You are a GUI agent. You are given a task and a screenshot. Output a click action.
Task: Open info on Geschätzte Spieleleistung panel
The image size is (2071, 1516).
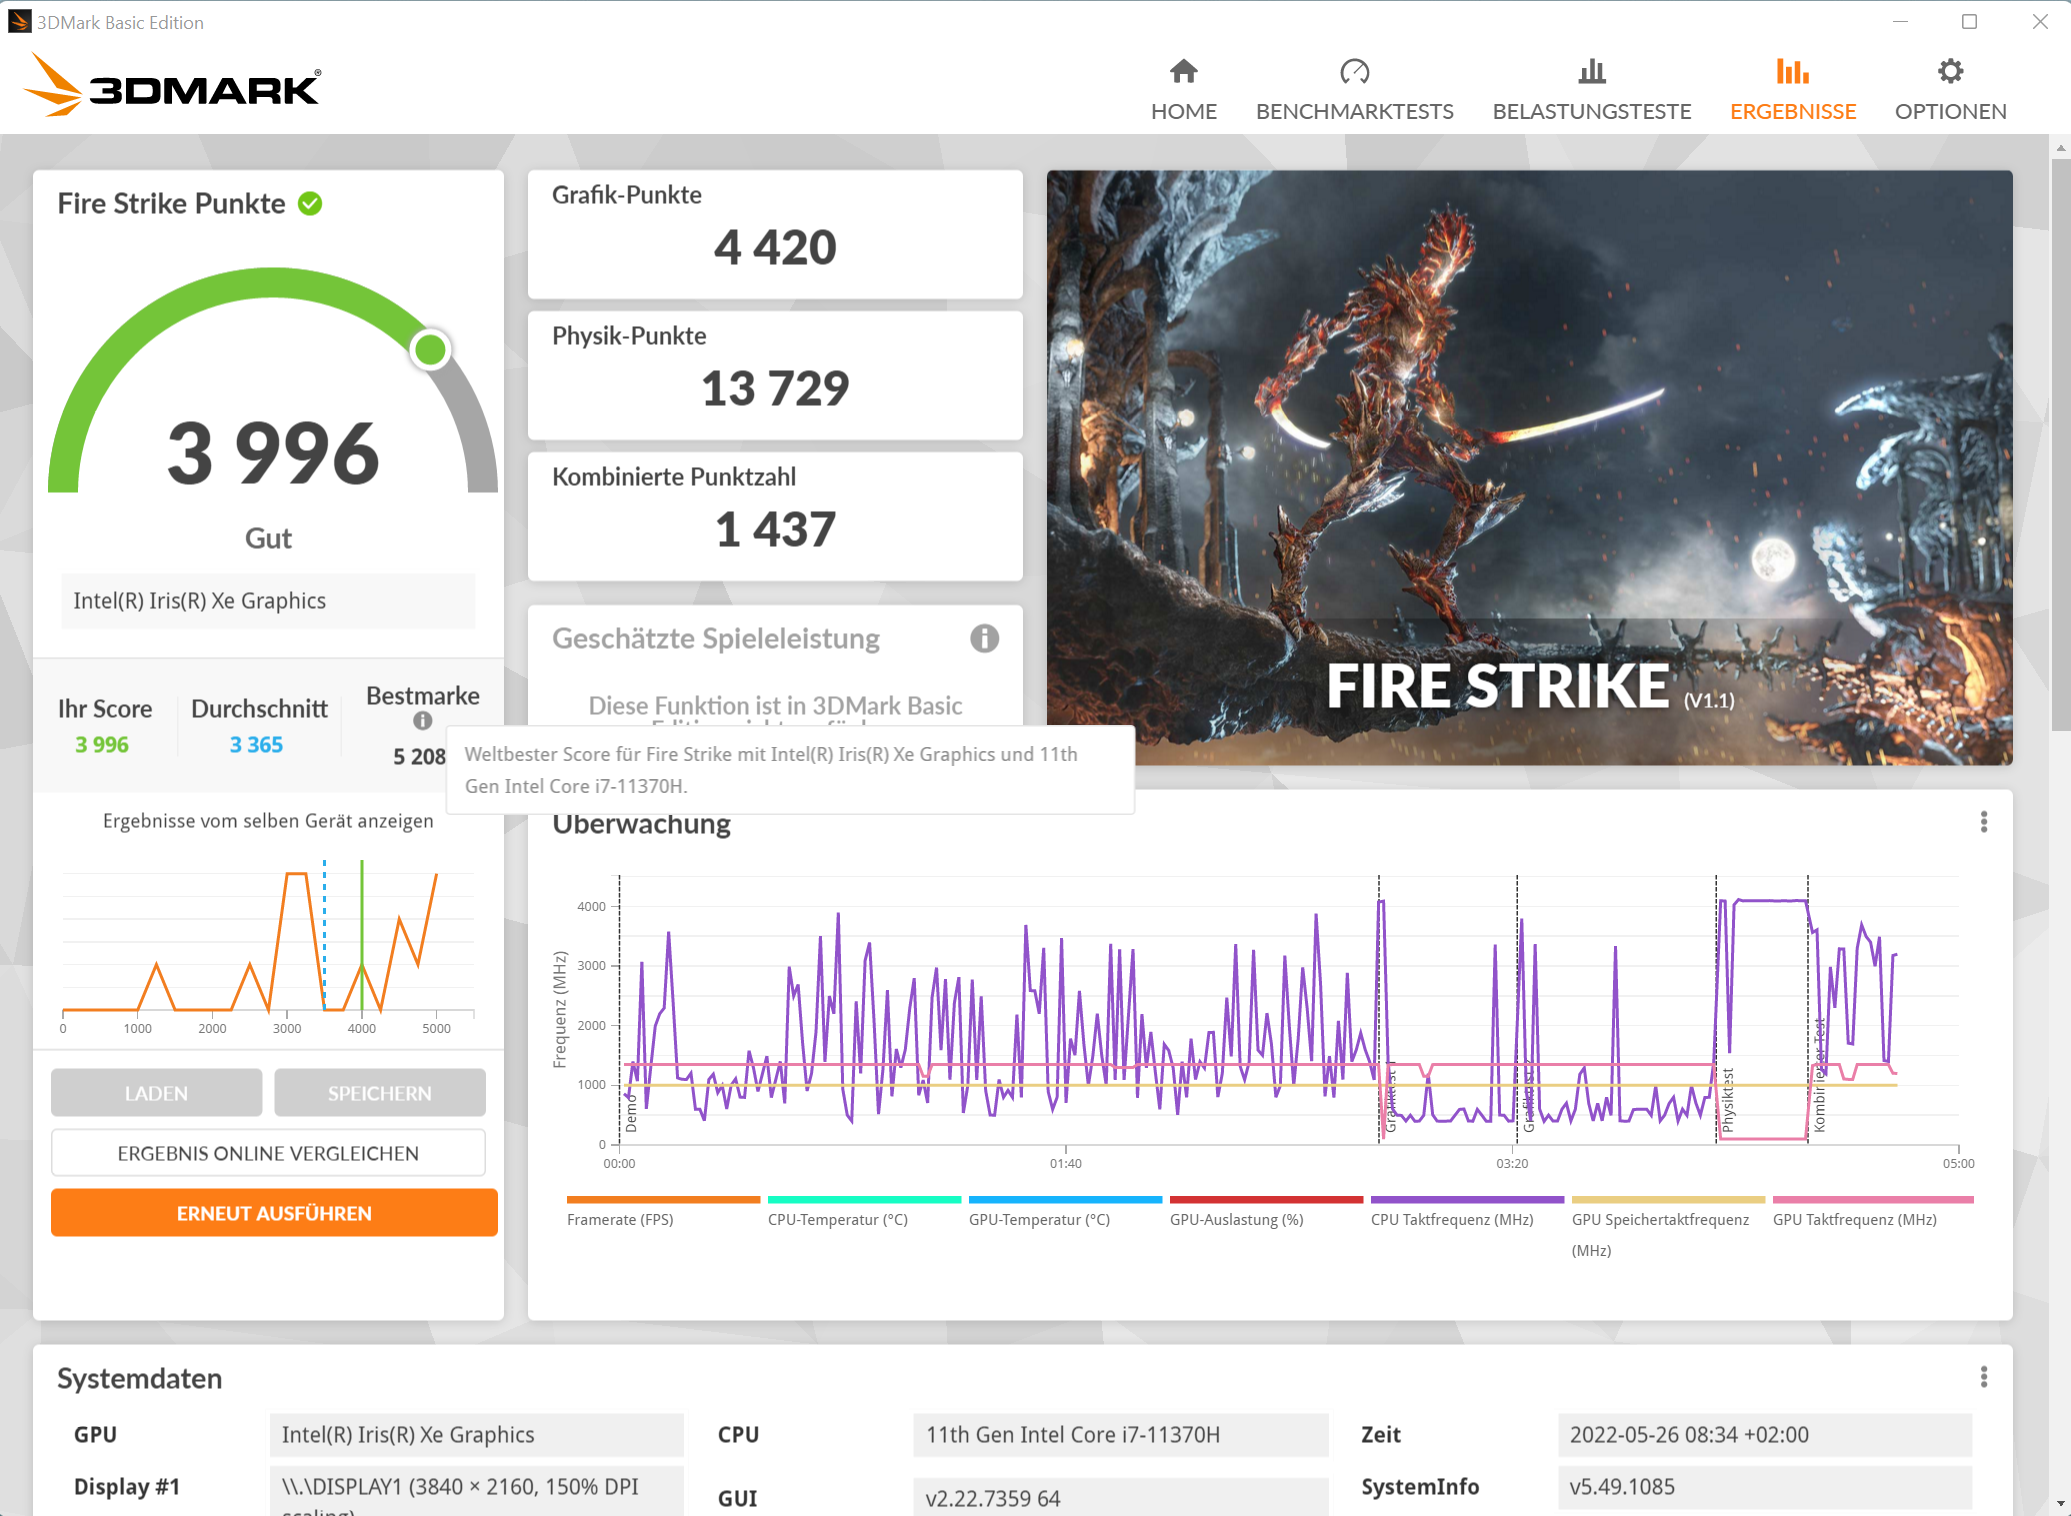click(984, 639)
